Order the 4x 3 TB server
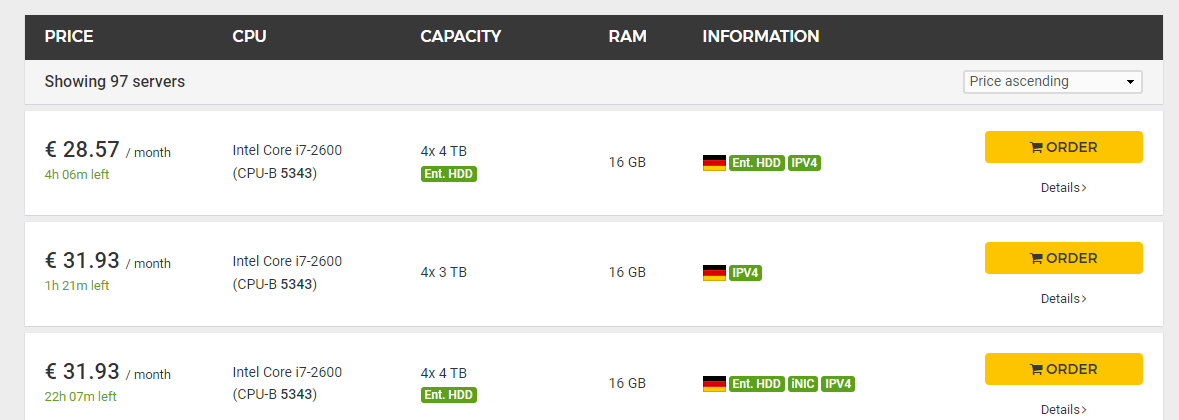This screenshot has height=420, width=1179. click(x=1063, y=258)
